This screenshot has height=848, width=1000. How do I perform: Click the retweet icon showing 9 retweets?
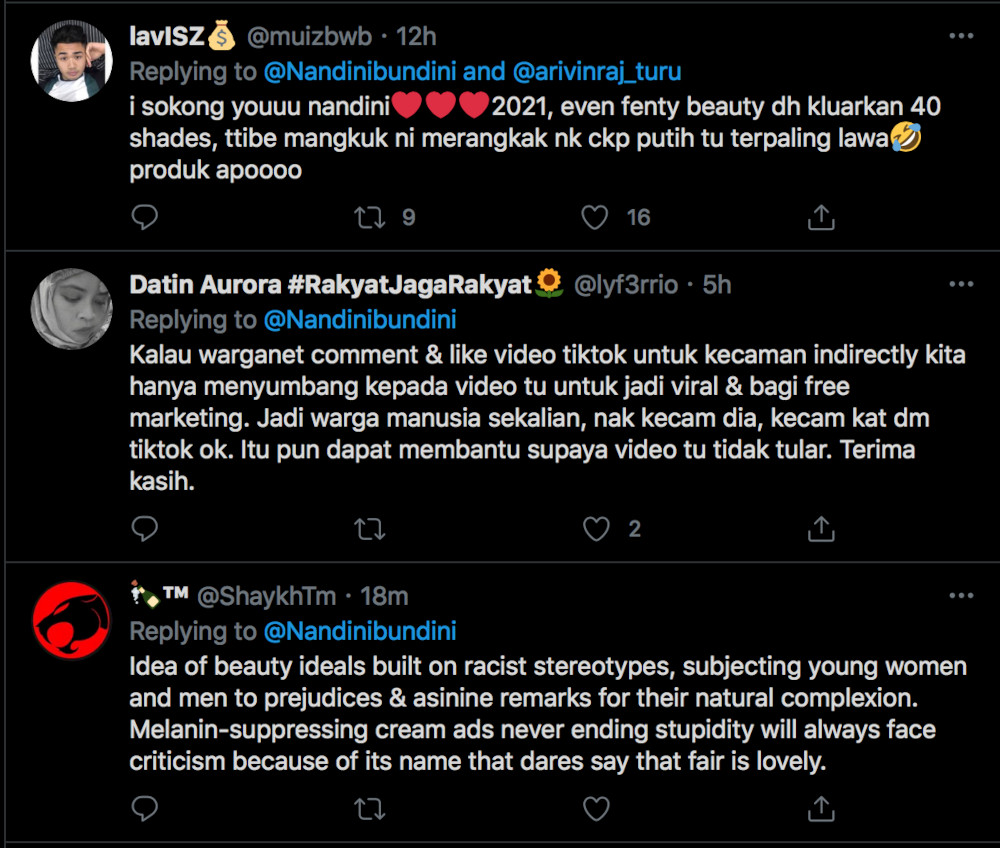click(x=371, y=216)
